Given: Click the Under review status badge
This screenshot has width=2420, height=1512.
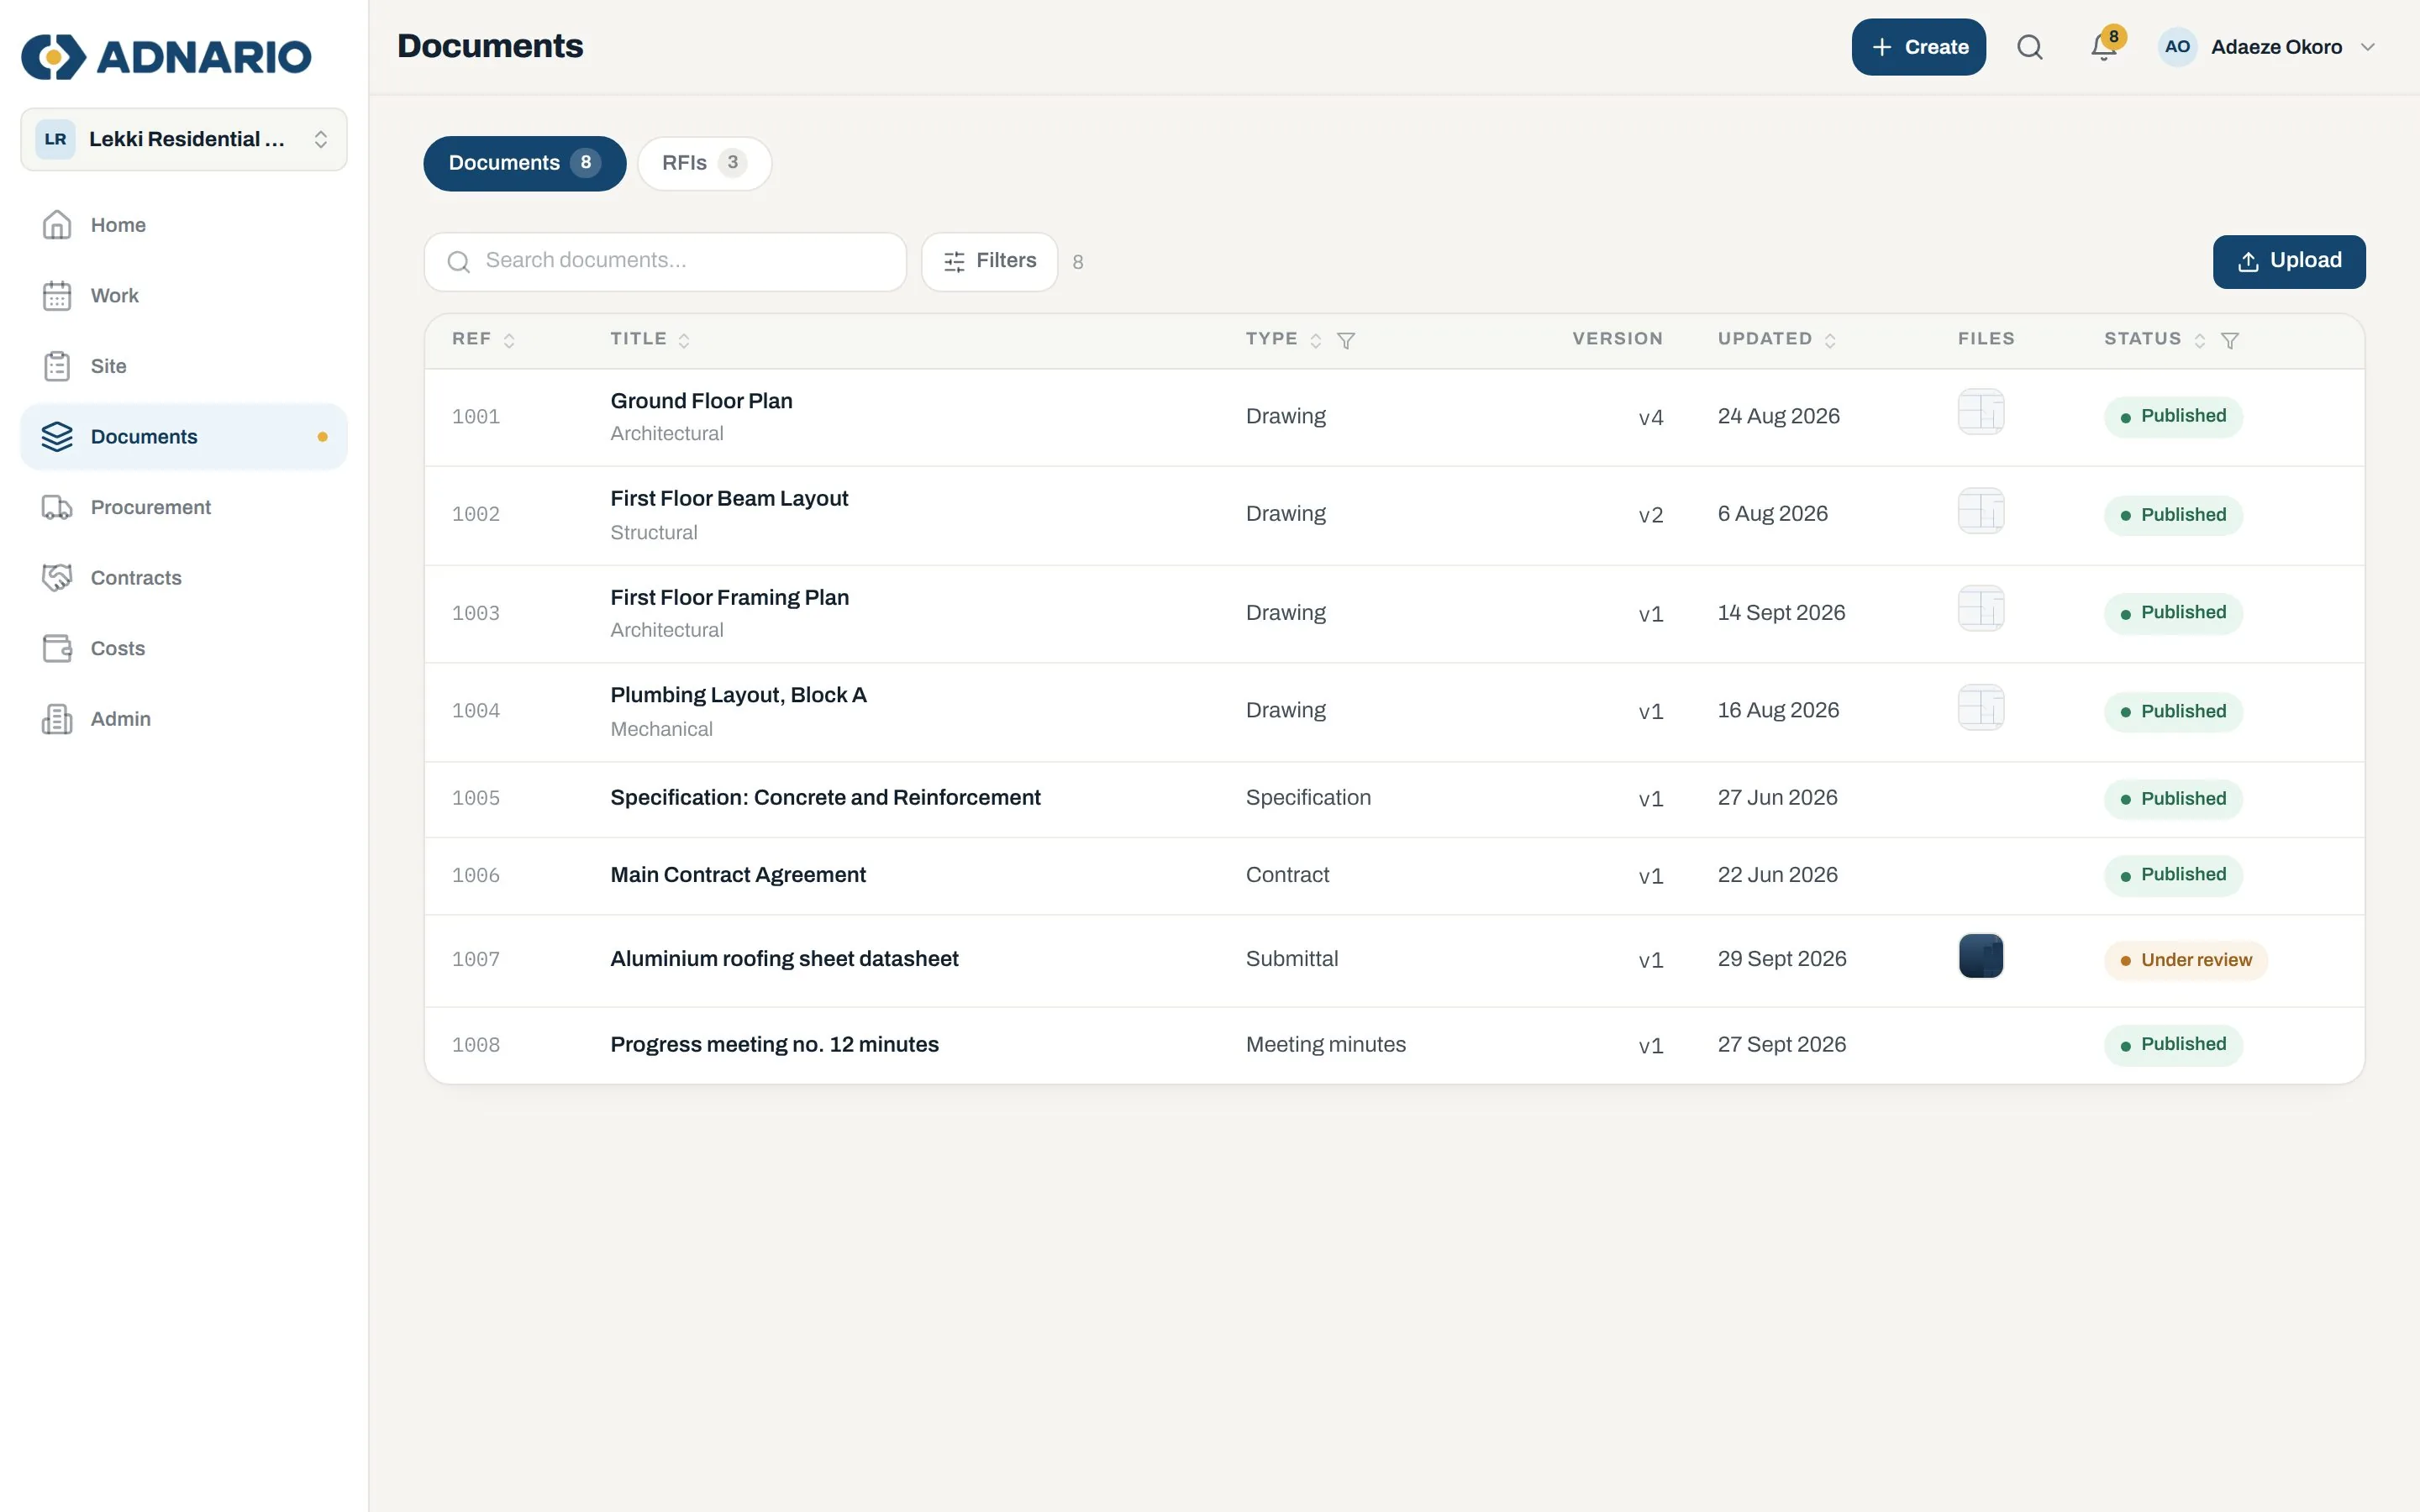Looking at the screenshot, I should click(x=2185, y=960).
